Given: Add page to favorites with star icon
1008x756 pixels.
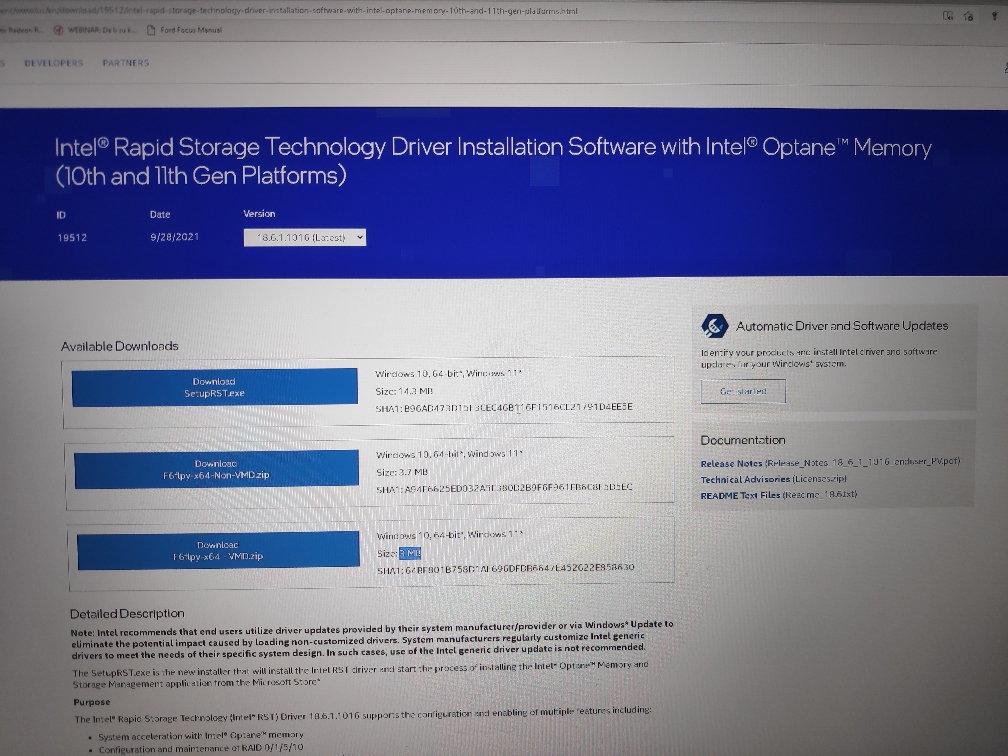Looking at the screenshot, I should click(968, 16).
